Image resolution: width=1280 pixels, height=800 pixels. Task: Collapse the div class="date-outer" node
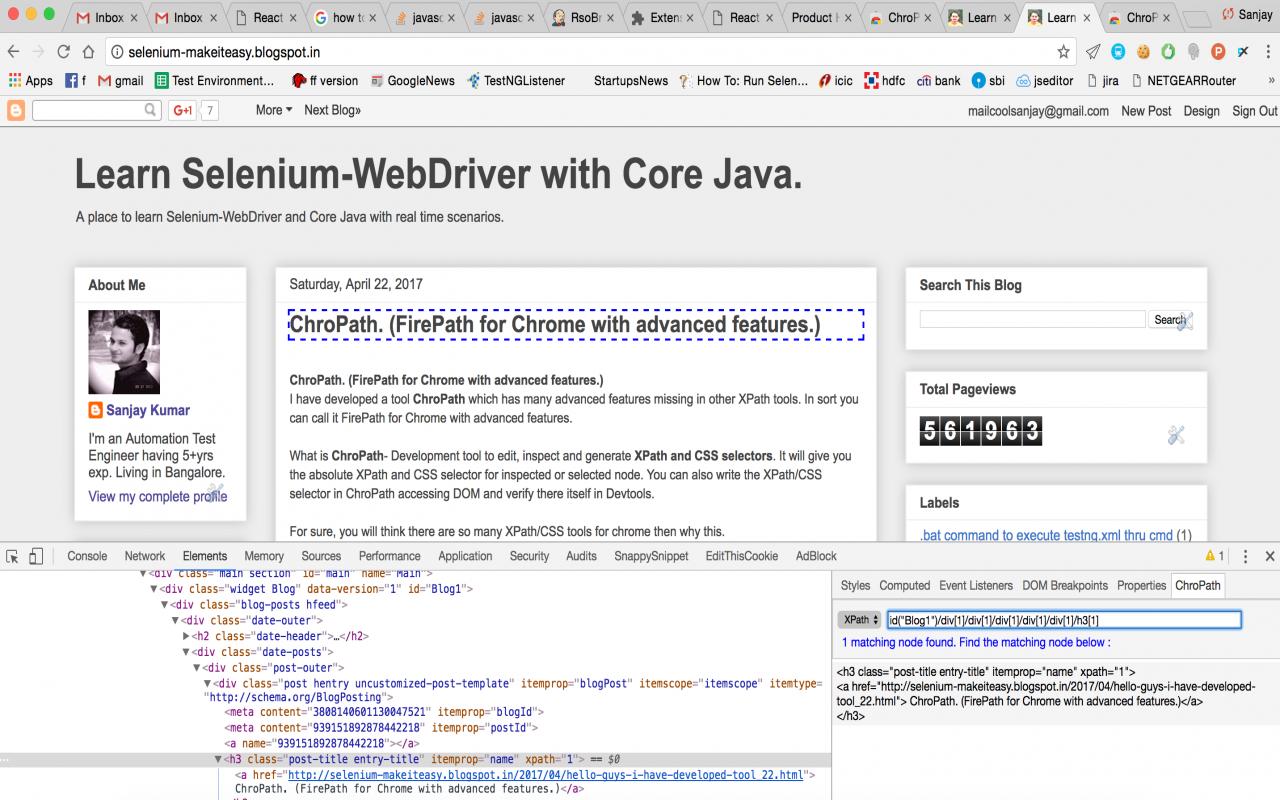(175, 621)
